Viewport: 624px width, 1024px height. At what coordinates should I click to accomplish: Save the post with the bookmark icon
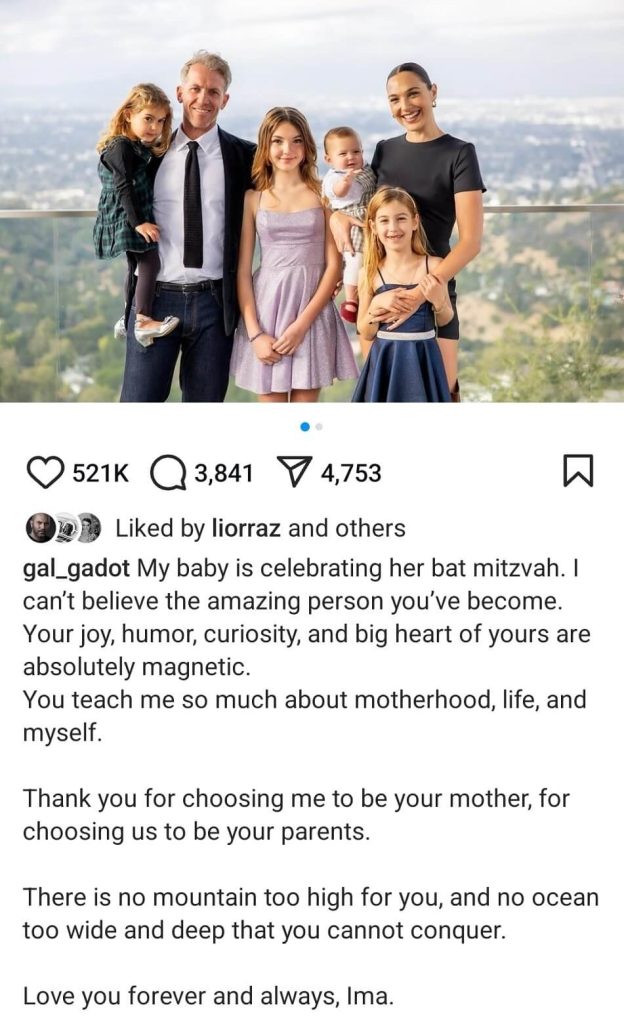coord(578,472)
